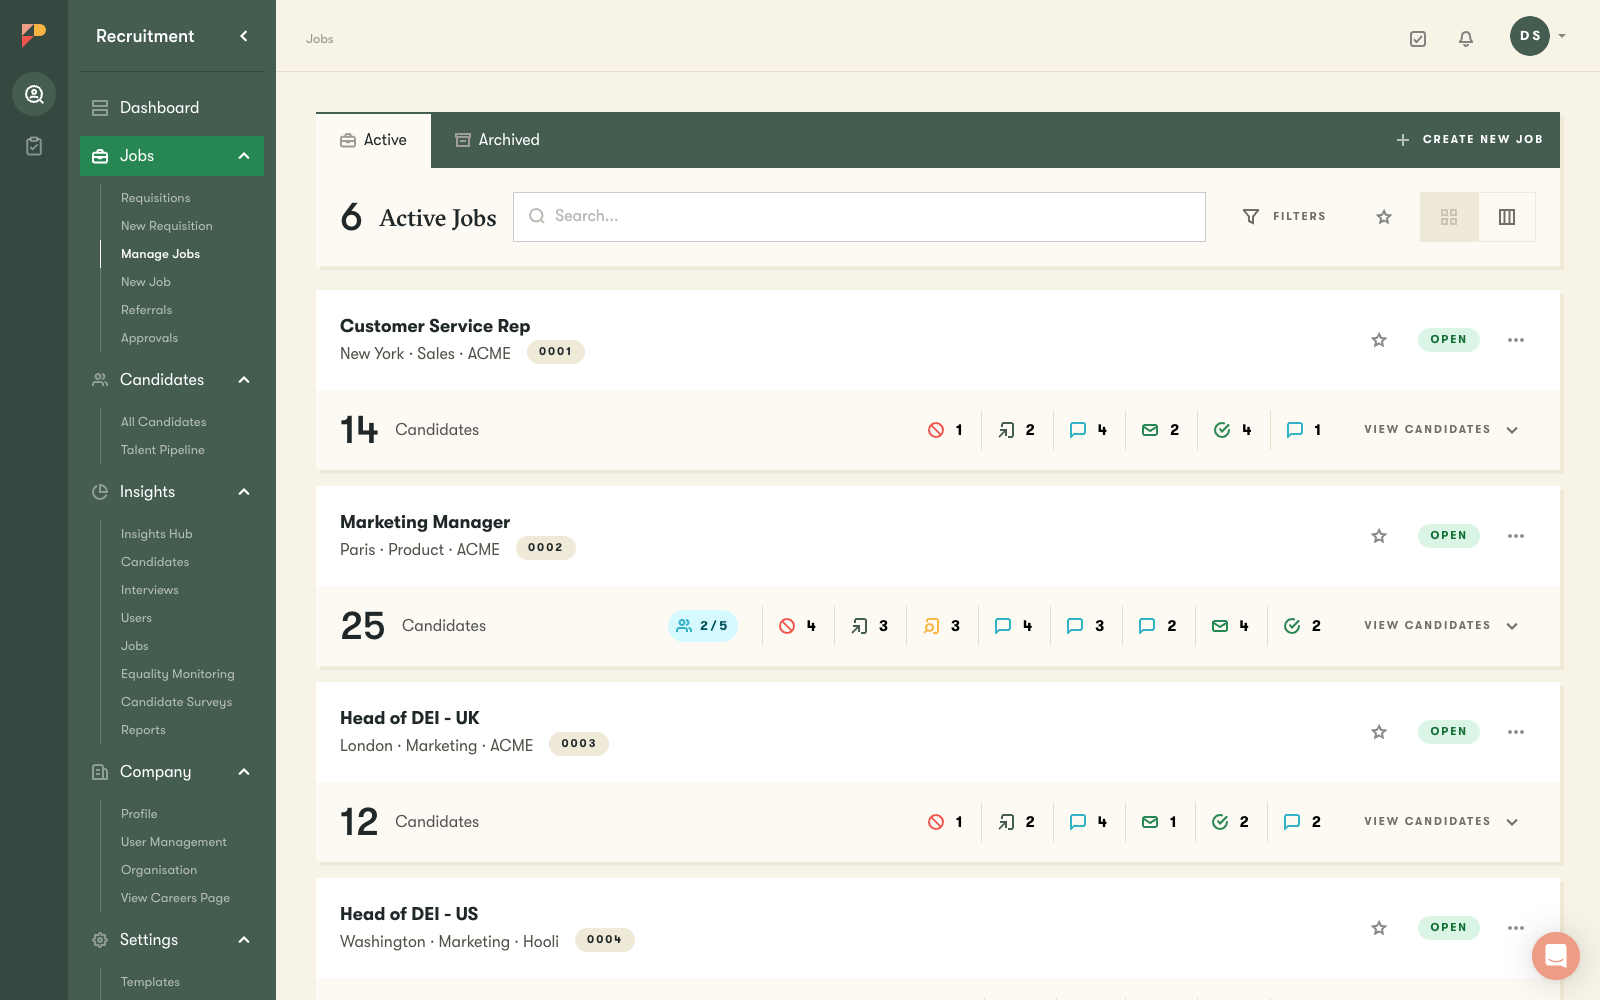Go to All Candidates
The height and width of the screenshot is (1000, 1600).
[163, 422]
